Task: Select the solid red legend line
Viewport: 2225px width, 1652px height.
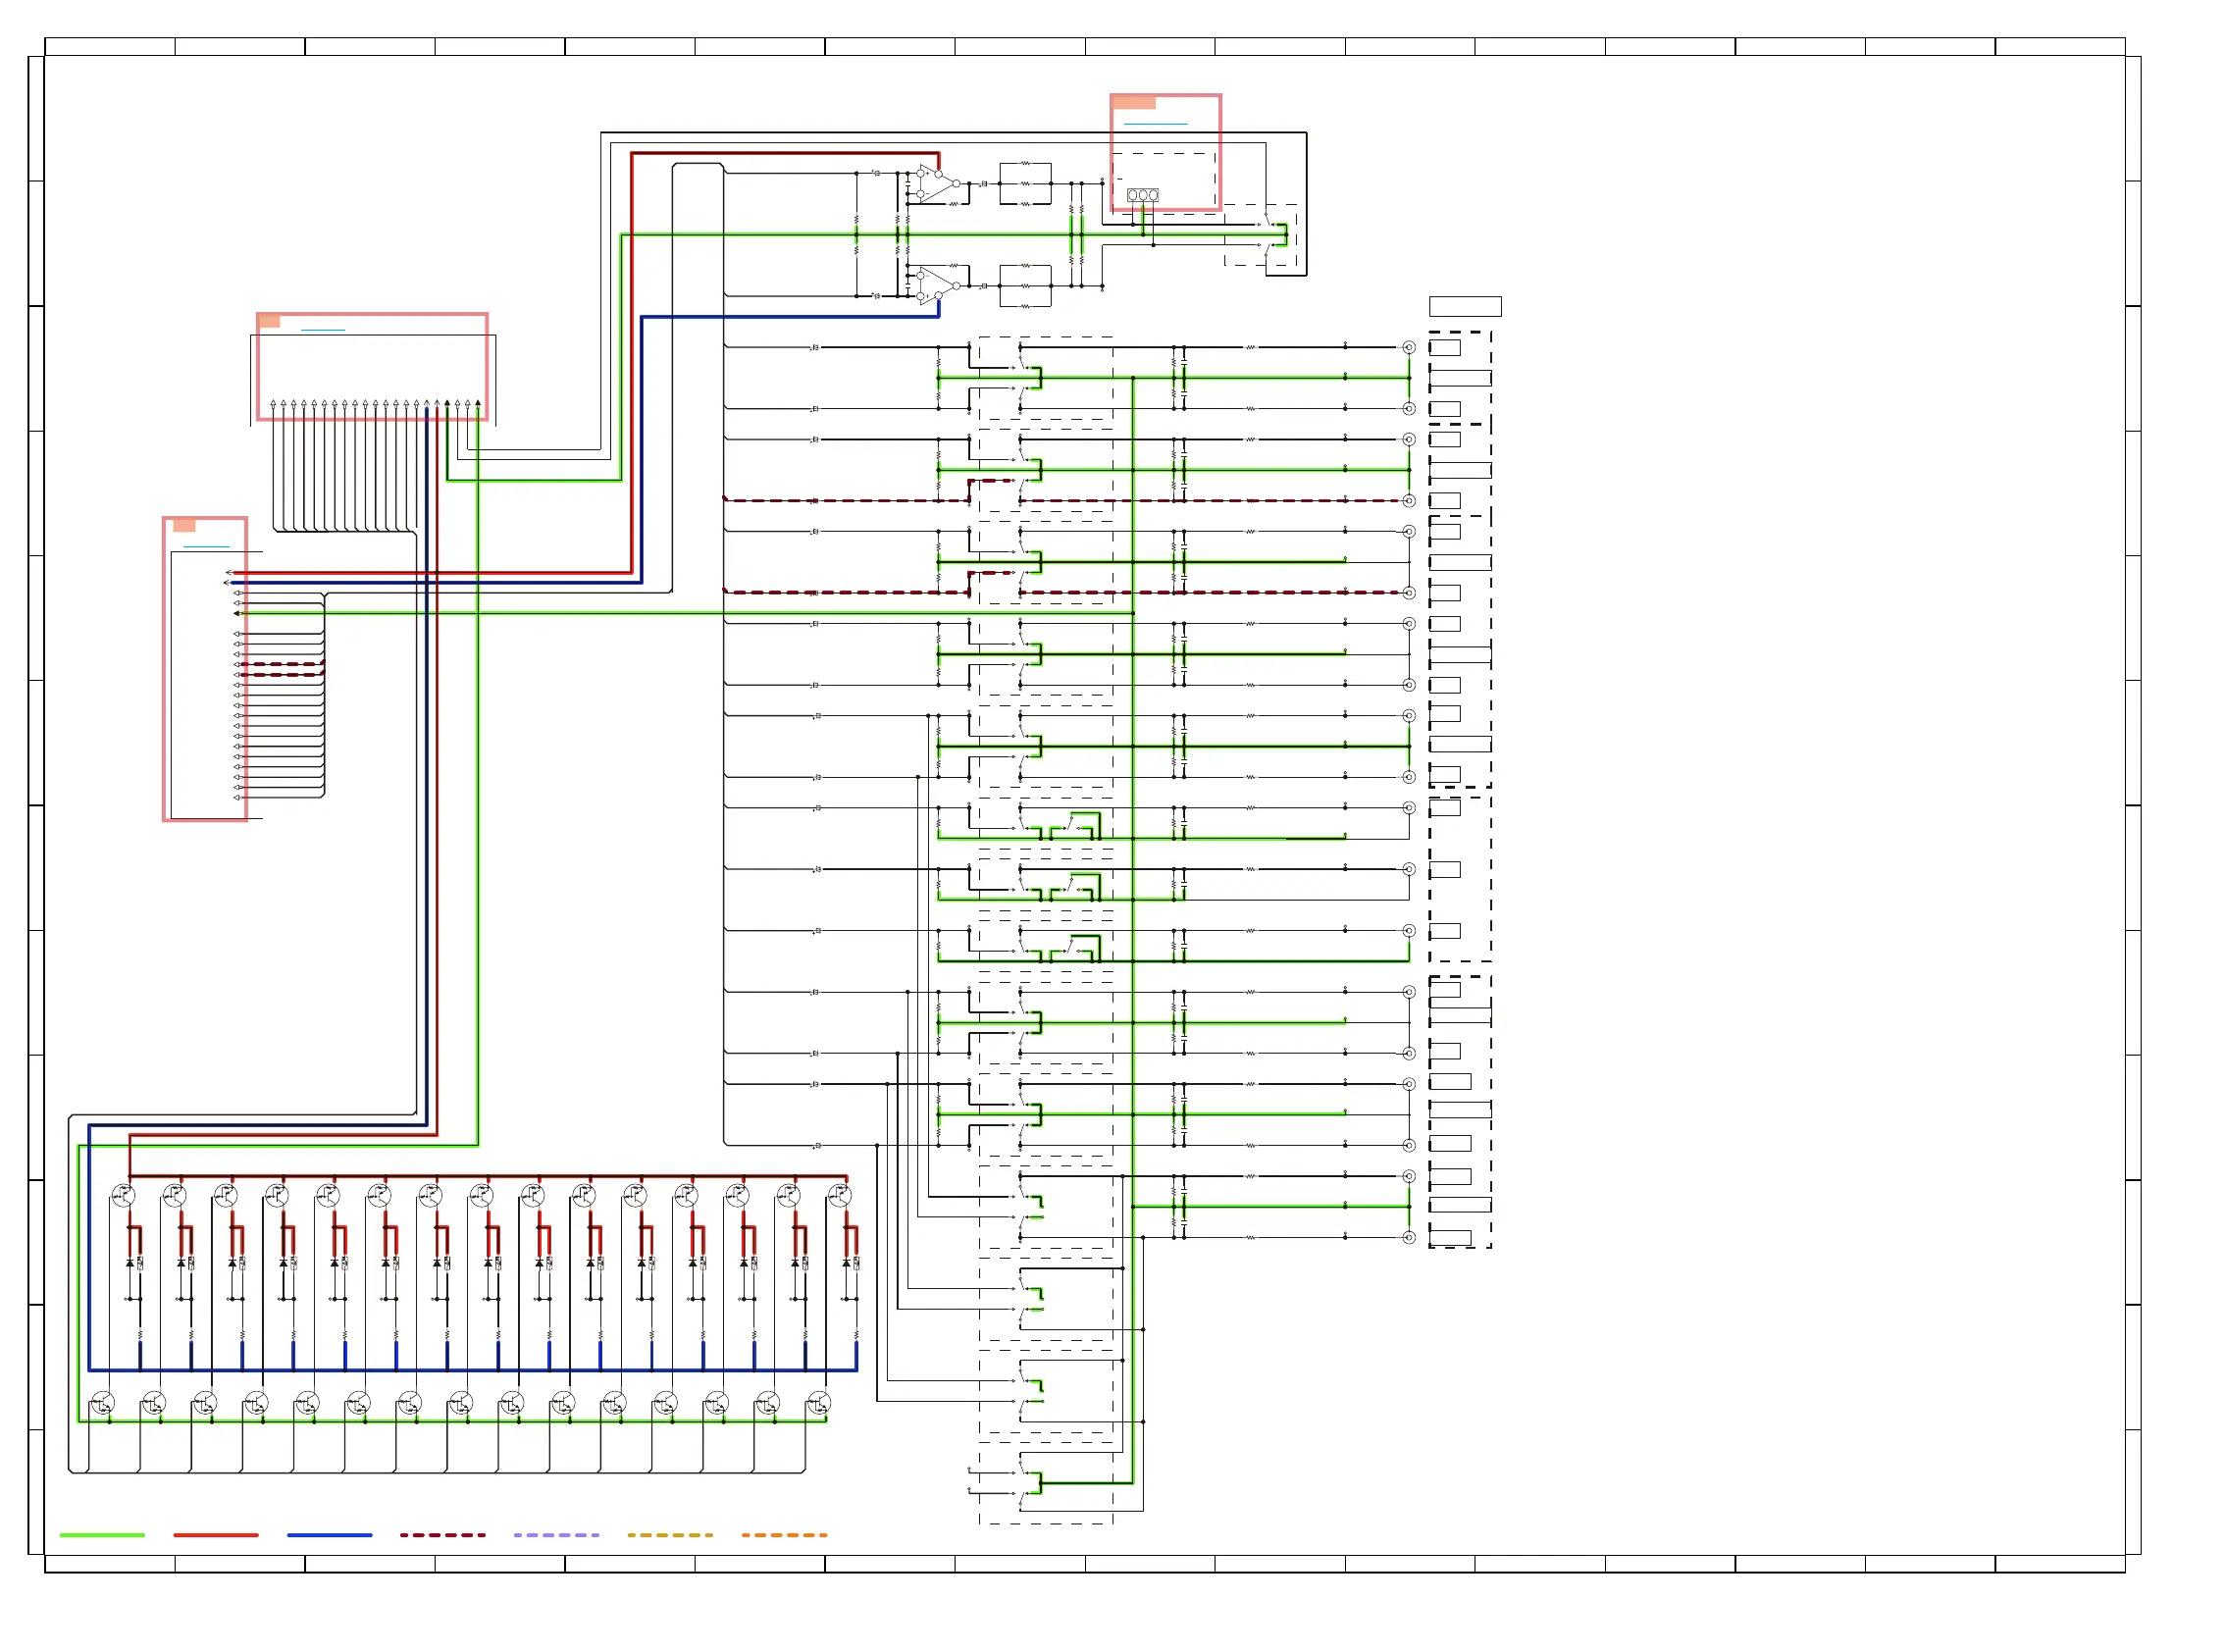Action: [x=216, y=1535]
